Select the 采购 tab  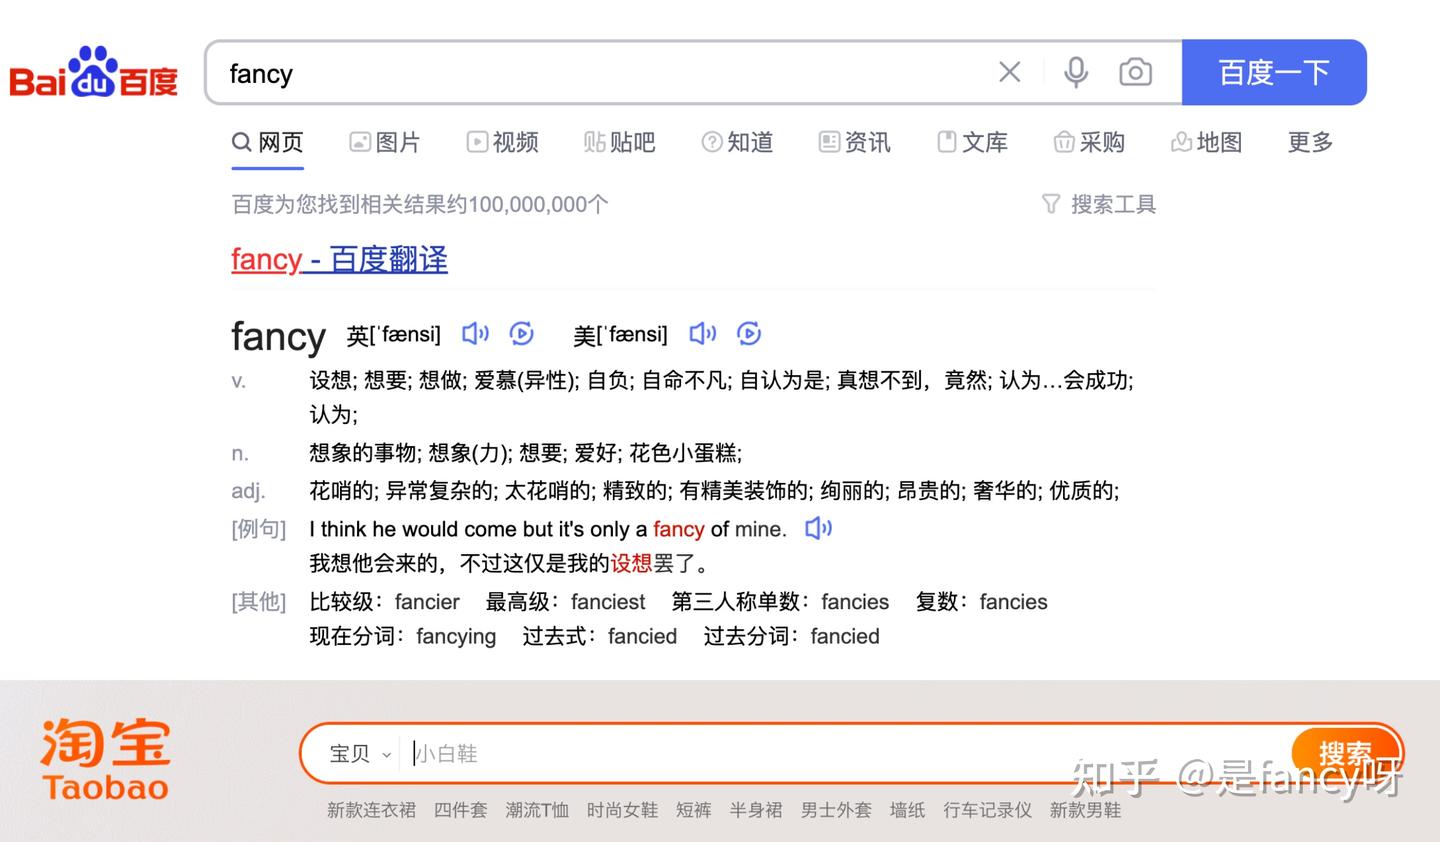click(1090, 142)
